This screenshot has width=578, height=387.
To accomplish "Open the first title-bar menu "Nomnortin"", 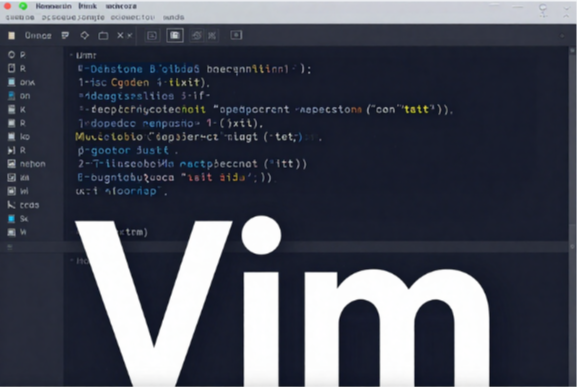I will click(x=53, y=6).
